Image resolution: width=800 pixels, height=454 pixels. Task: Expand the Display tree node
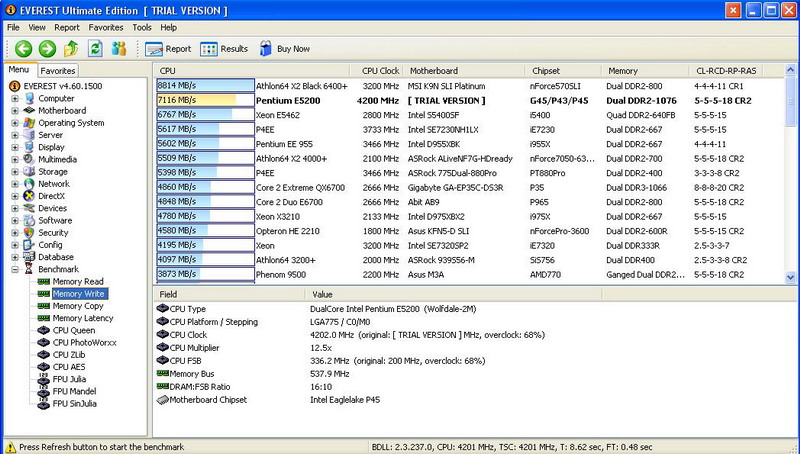click(15, 147)
